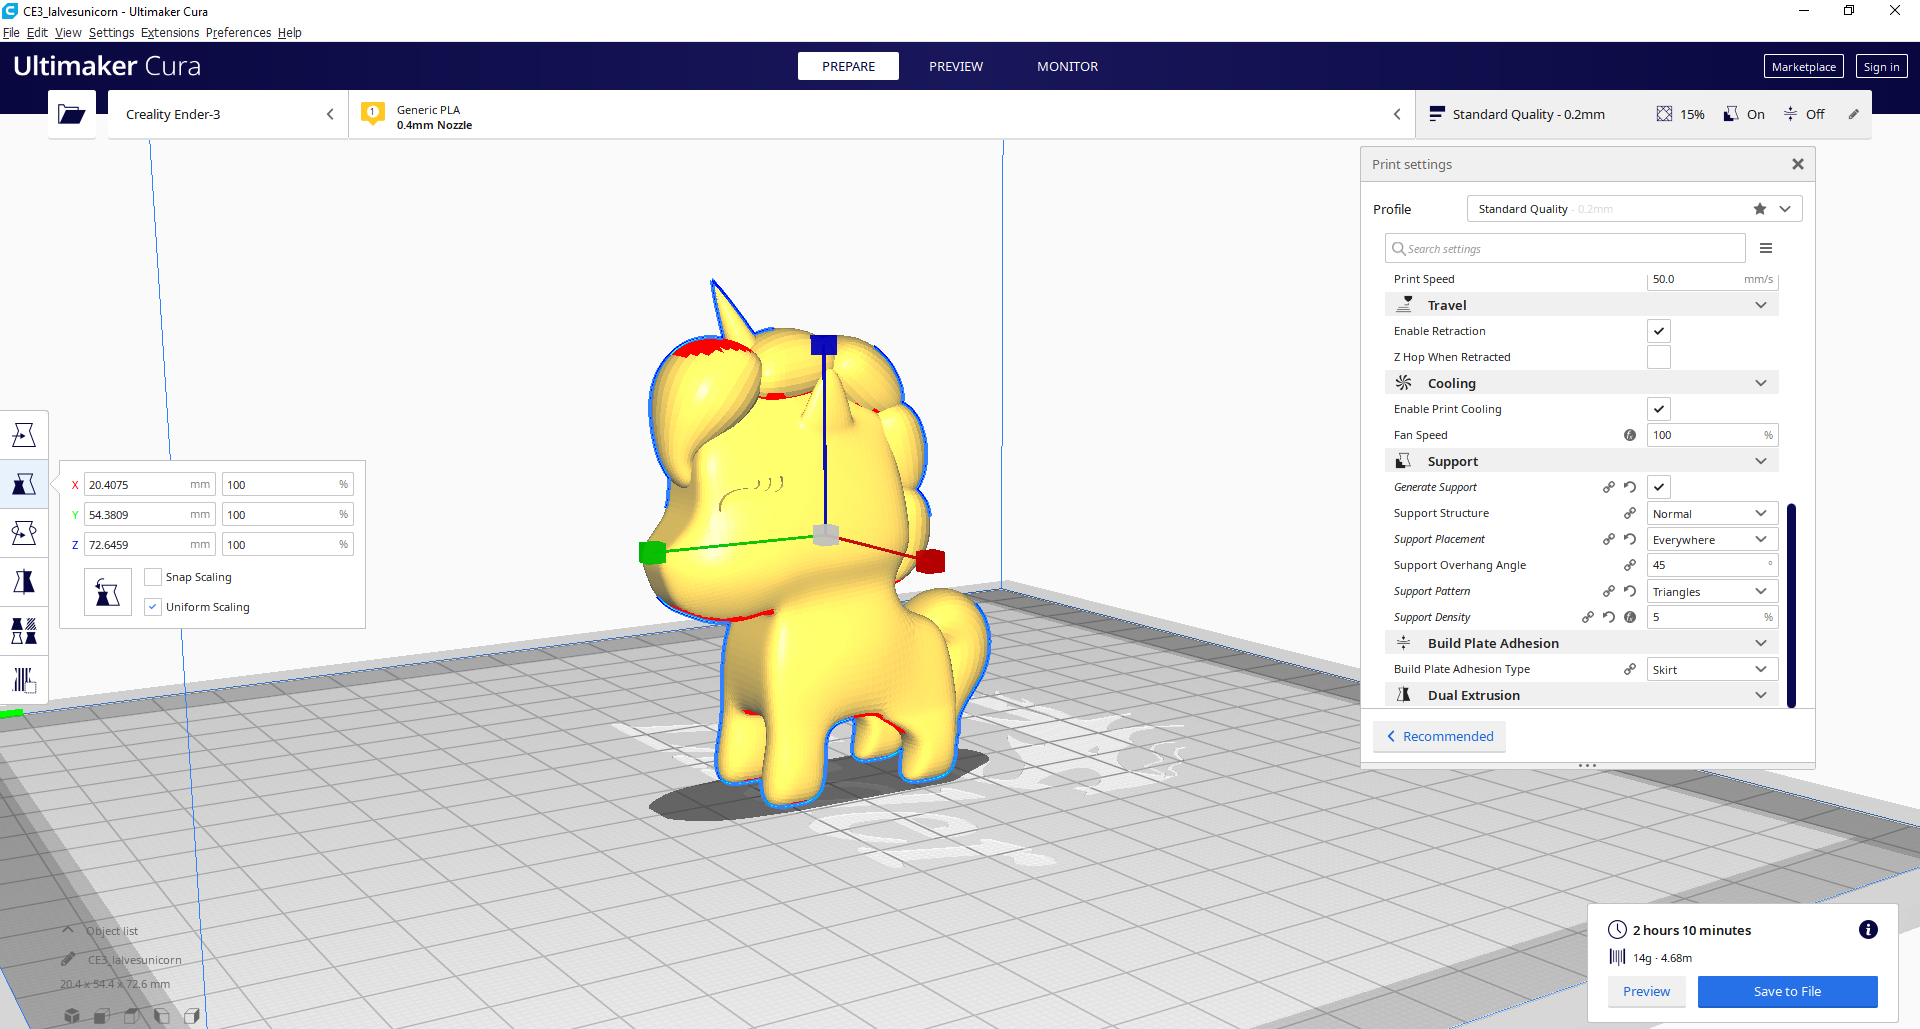Click the reset scale icon button
Viewport: 1920px width, 1029px height.
[x=108, y=592]
